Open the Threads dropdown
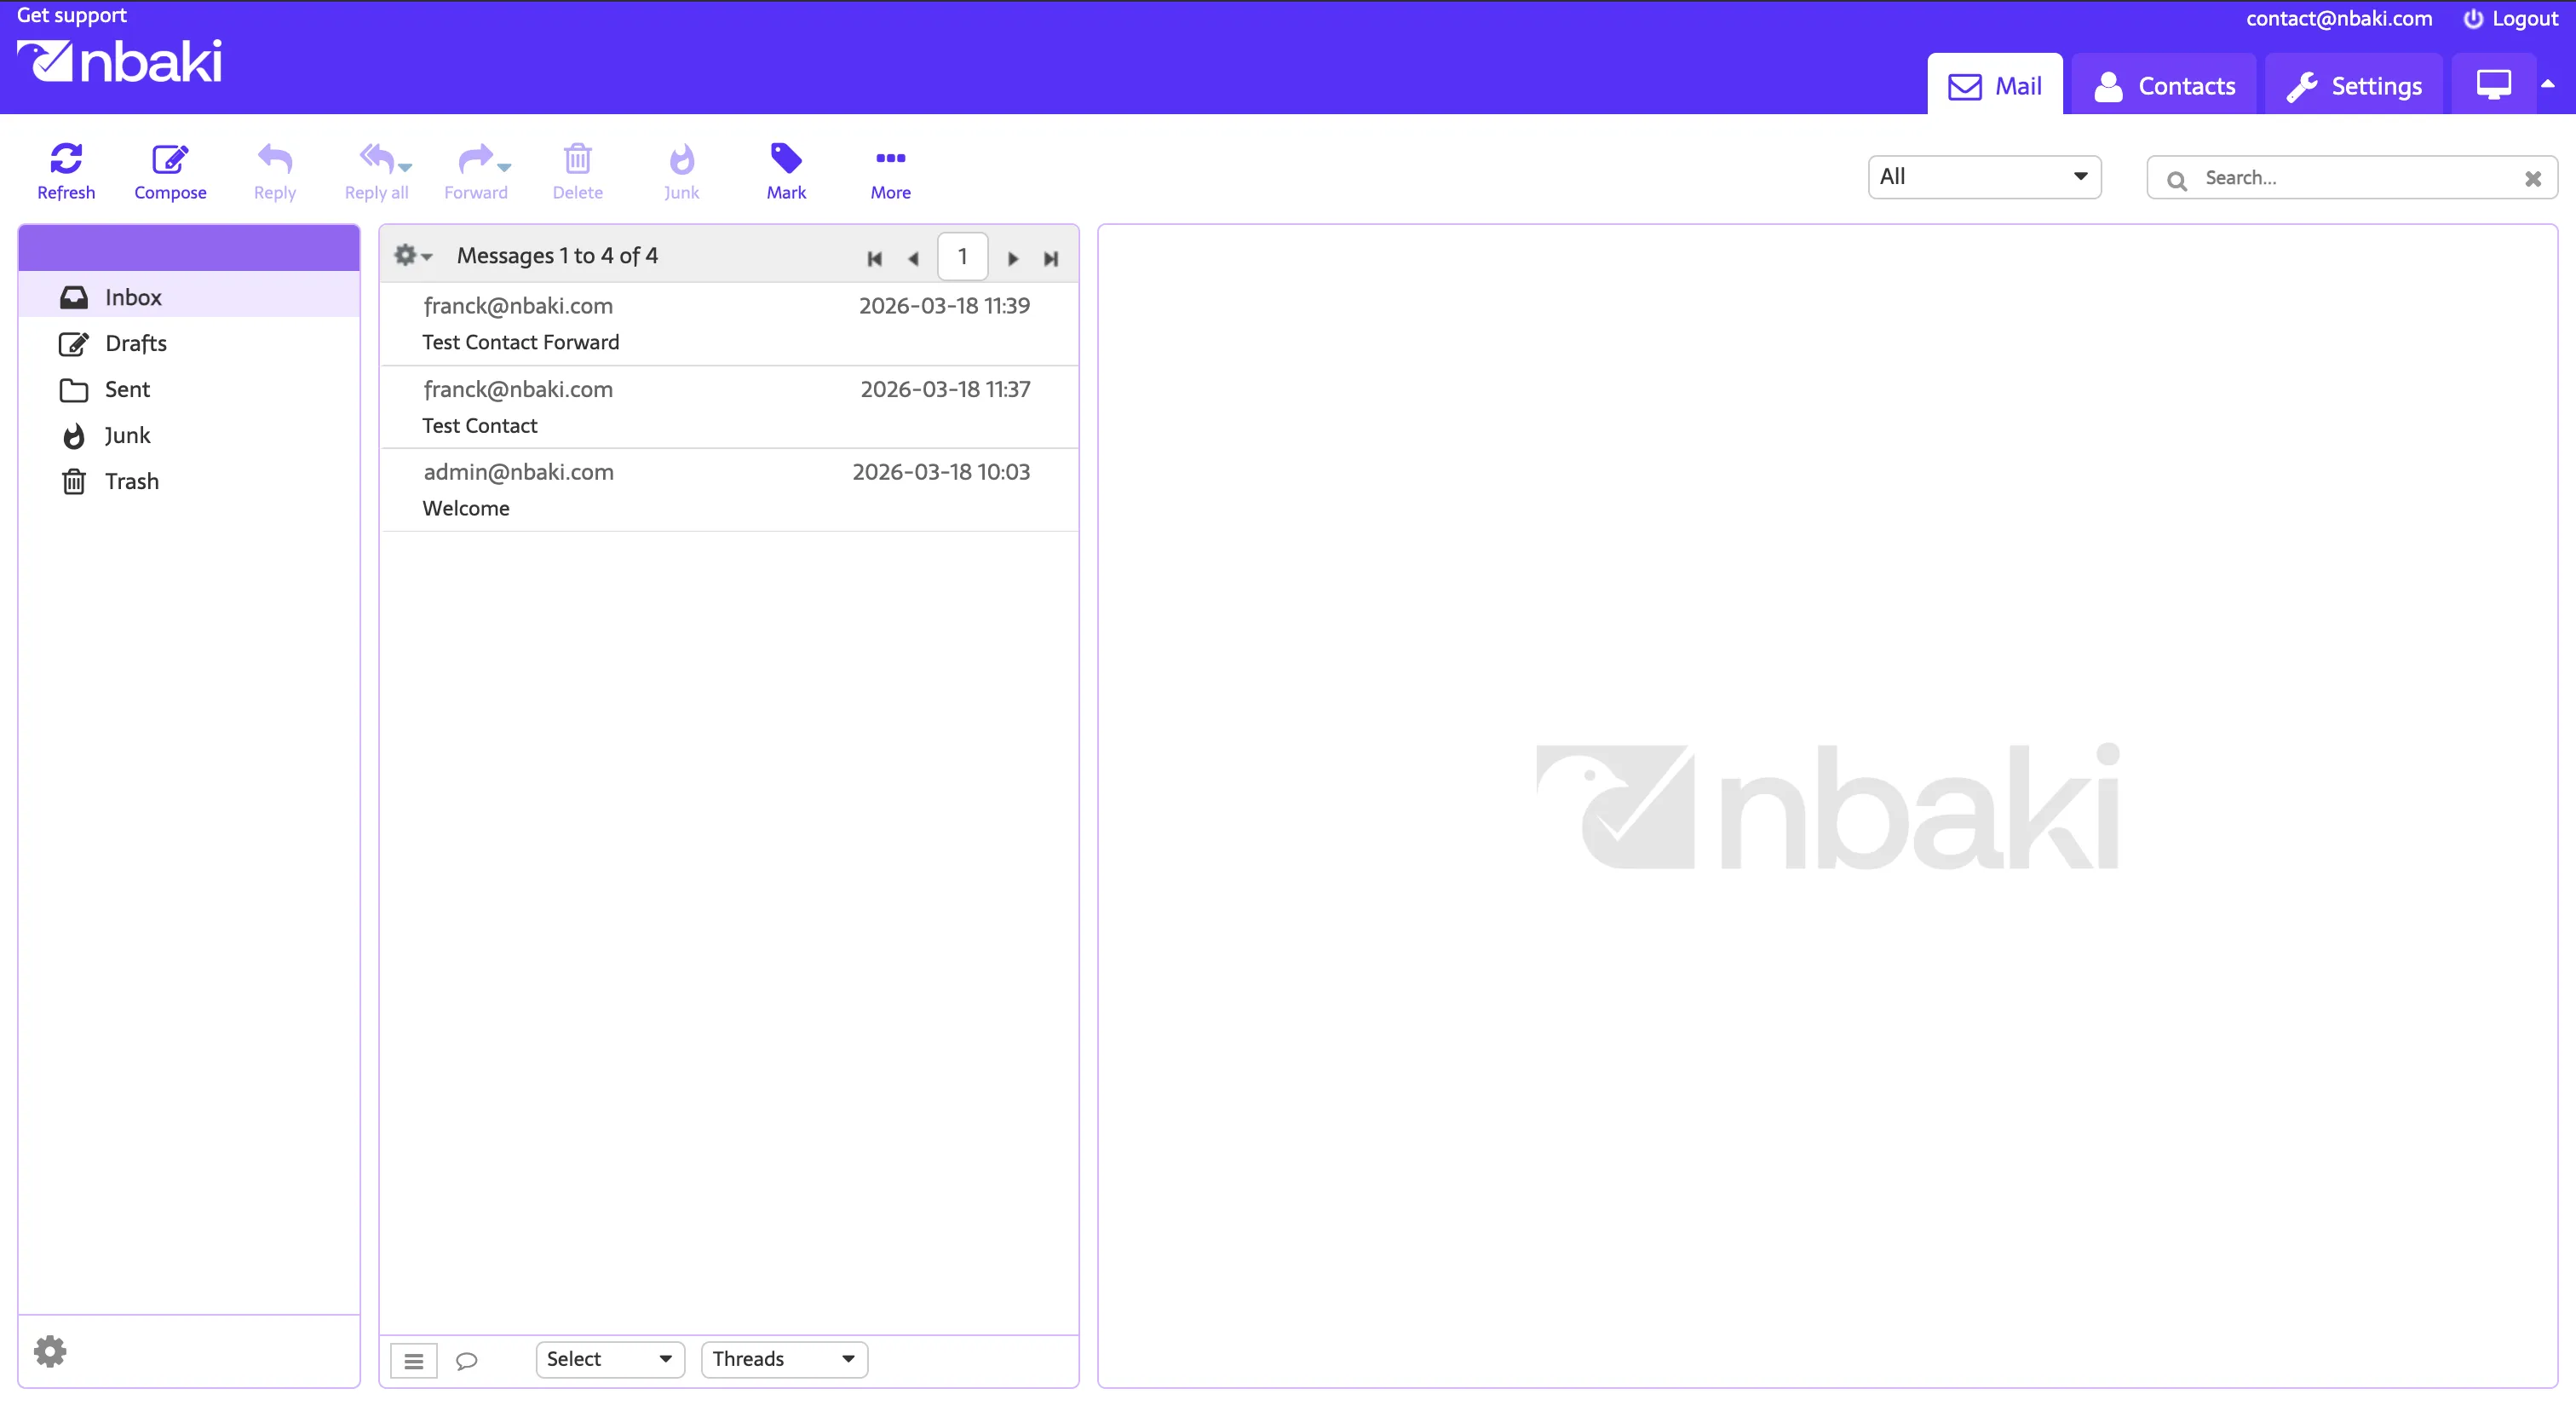The height and width of the screenshot is (1423, 2576). point(784,1359)
